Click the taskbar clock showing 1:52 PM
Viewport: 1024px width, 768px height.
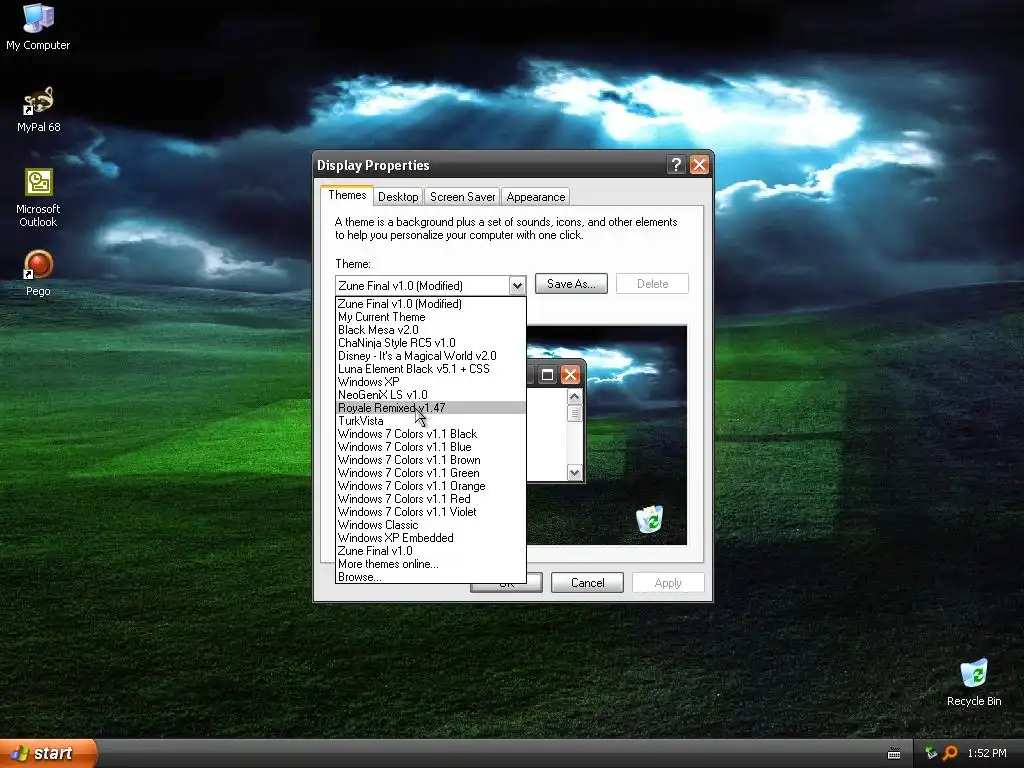987,753
